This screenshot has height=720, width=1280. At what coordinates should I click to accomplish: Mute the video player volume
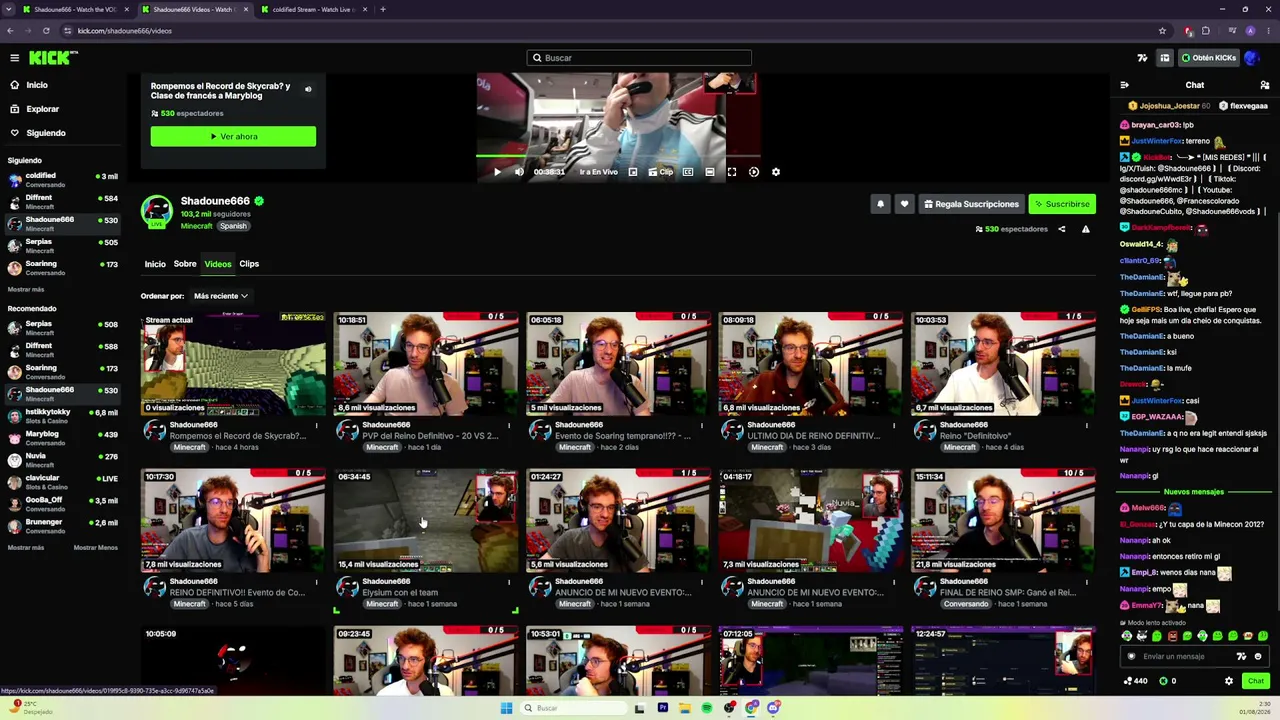coord(519,172)
